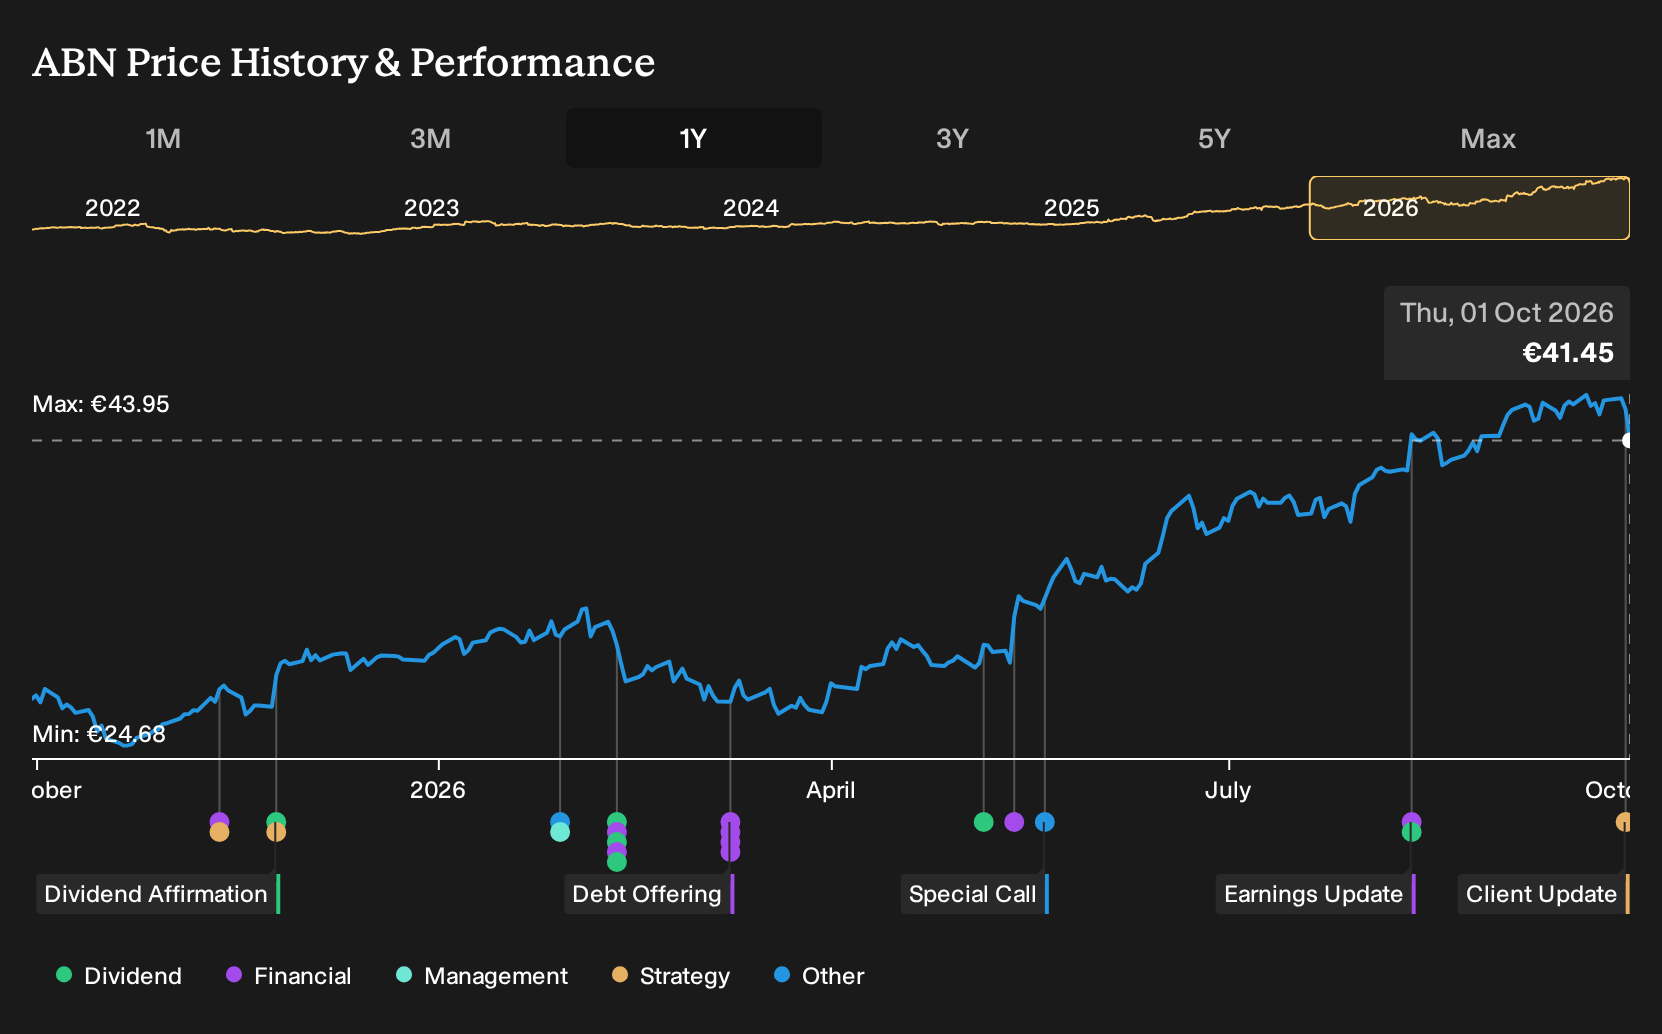This screenshot has height=1034, width=1662.
Task: Open the Earnings Update event label
Action: point(1316,894)
